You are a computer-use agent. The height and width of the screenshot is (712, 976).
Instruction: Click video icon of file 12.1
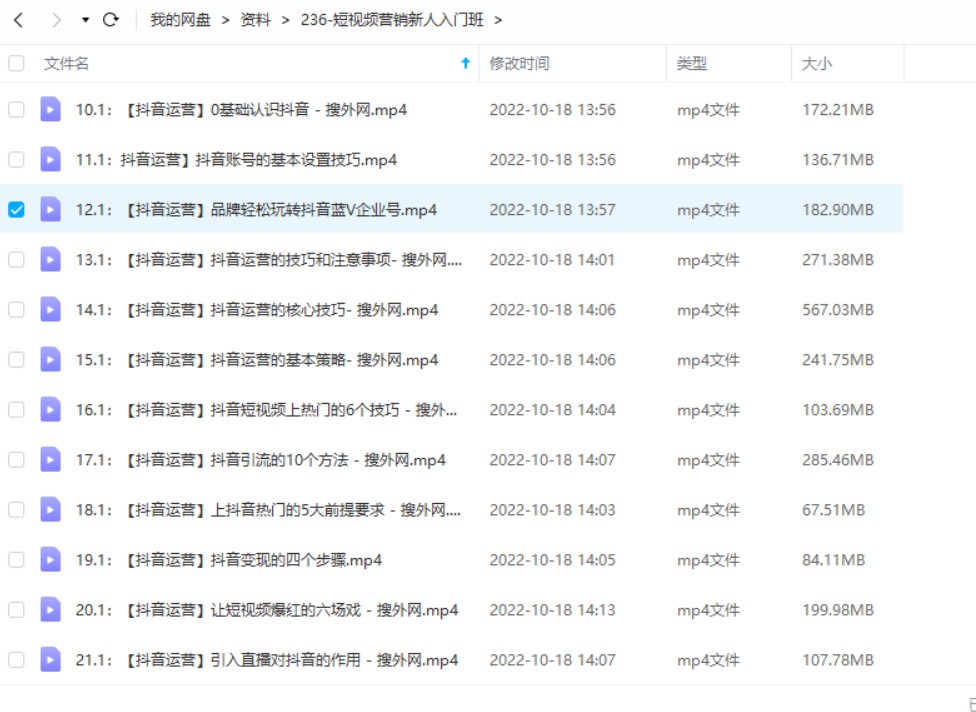50,210
